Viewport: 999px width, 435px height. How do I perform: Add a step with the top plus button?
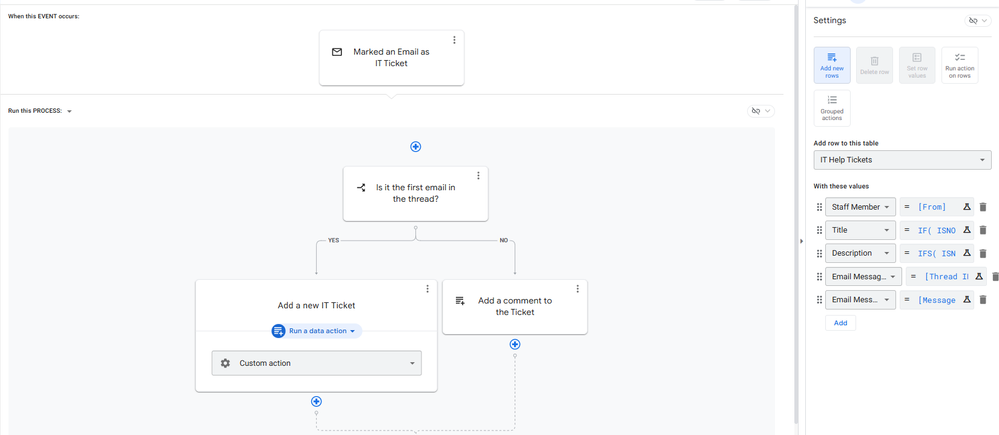pos(415,146)
